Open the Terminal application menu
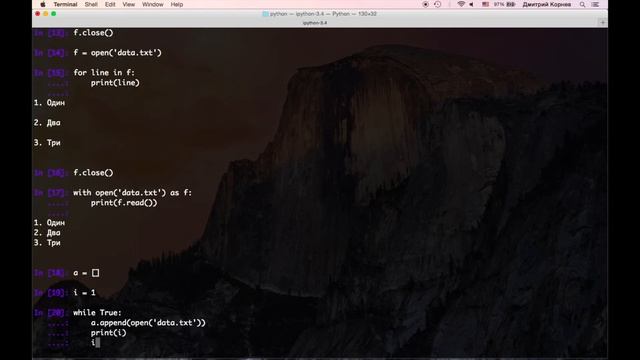Viewport: 640px width, 360px height. [65, 4]
